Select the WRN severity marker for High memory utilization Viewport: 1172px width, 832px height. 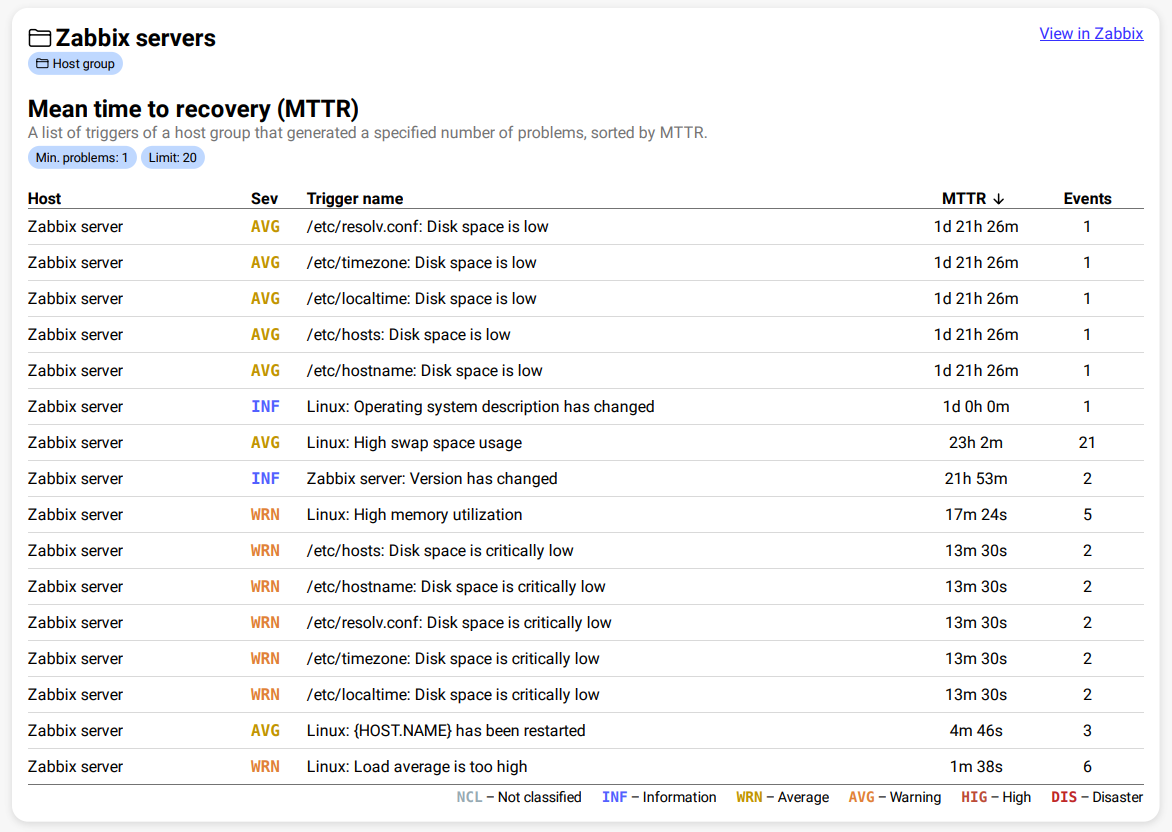[265, 514]
